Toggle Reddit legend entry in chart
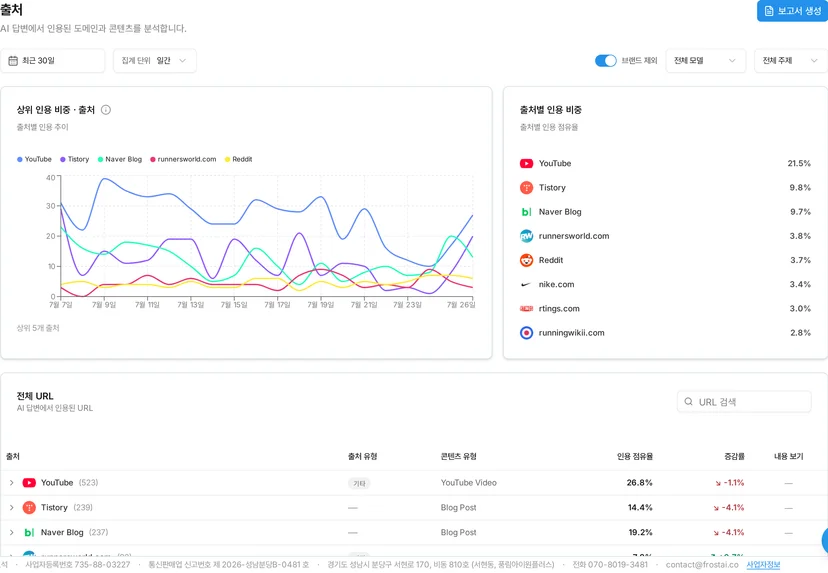 239,159
